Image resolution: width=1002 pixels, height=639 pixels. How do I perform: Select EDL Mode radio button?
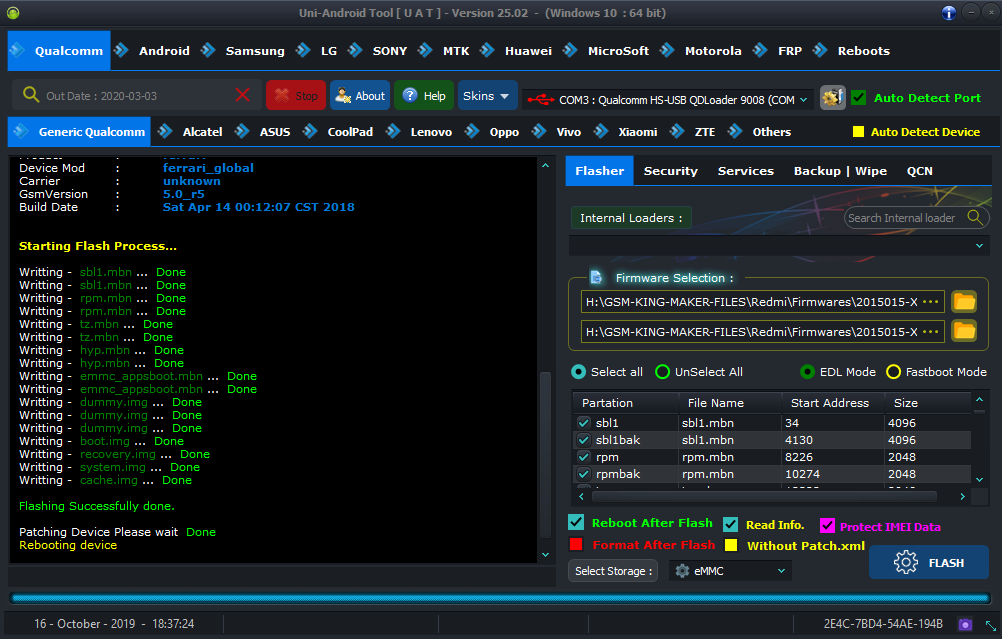pos(808,372)
